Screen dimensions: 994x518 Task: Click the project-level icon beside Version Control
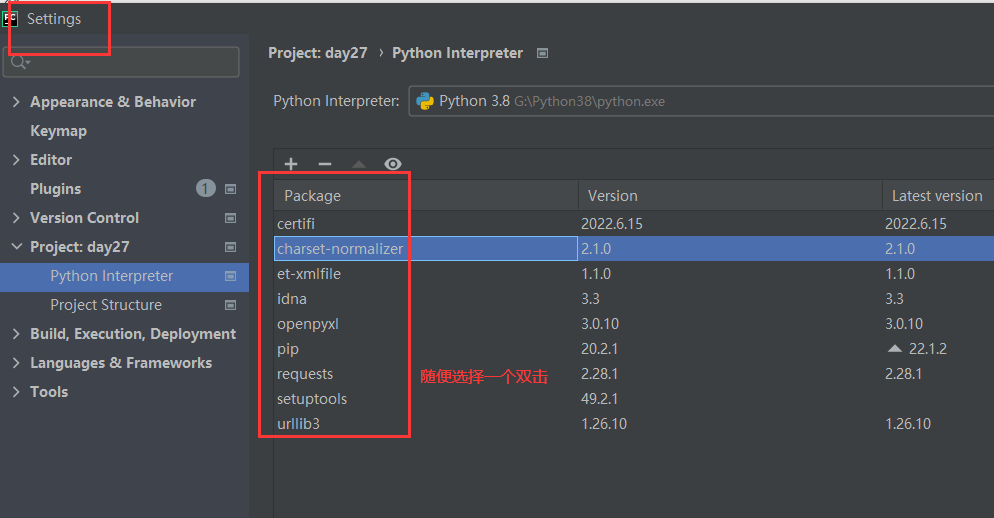coord(231,218)
